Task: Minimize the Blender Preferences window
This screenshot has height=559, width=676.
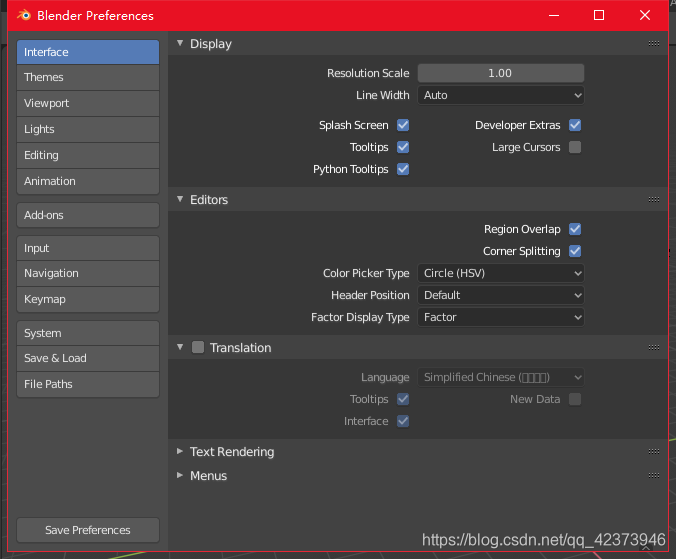Action: coord(554,16)
